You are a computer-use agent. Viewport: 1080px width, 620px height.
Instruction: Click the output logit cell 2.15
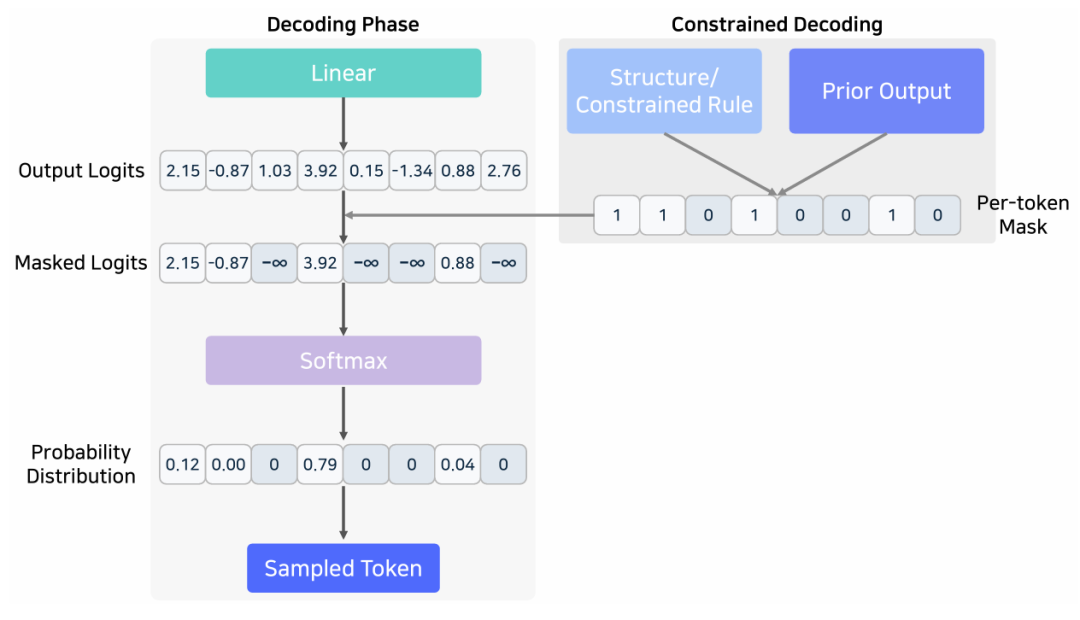pyautogui.click(x=183, y=171)
